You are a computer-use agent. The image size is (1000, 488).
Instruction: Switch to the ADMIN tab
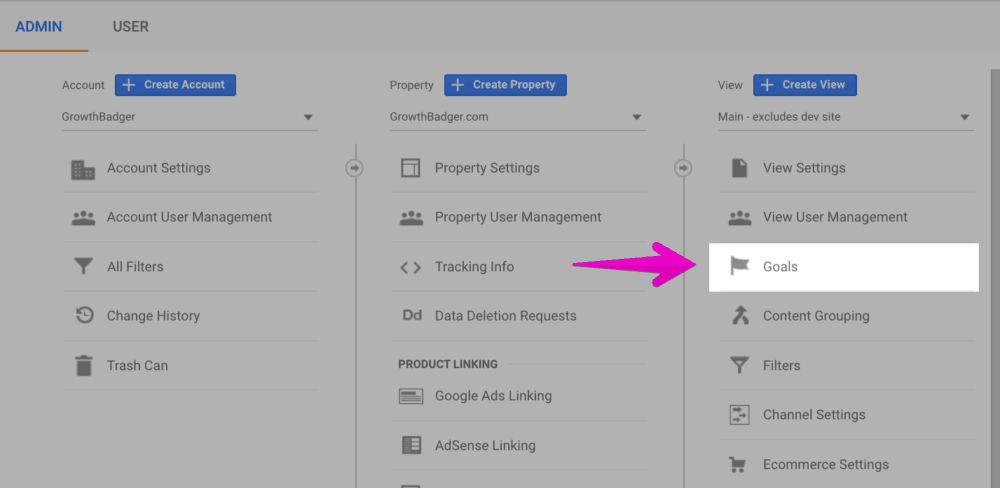click(x=39, y=27)
